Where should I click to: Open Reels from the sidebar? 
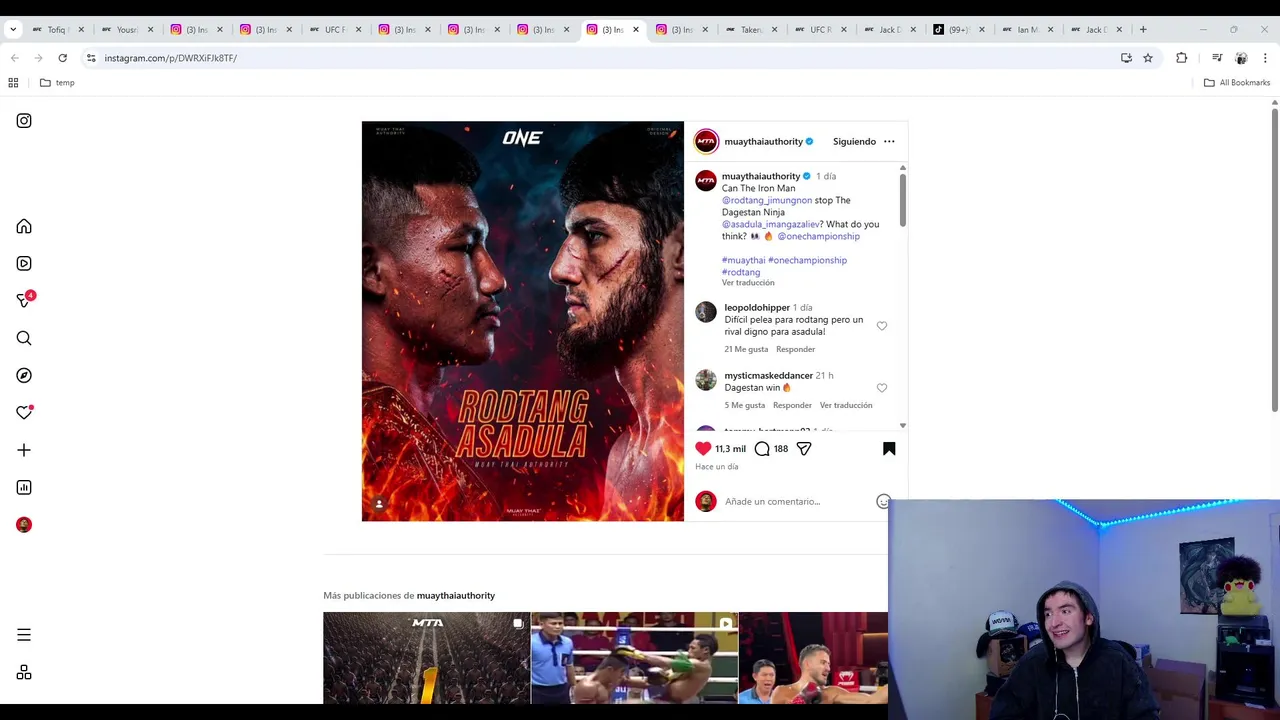coord(24,264)
